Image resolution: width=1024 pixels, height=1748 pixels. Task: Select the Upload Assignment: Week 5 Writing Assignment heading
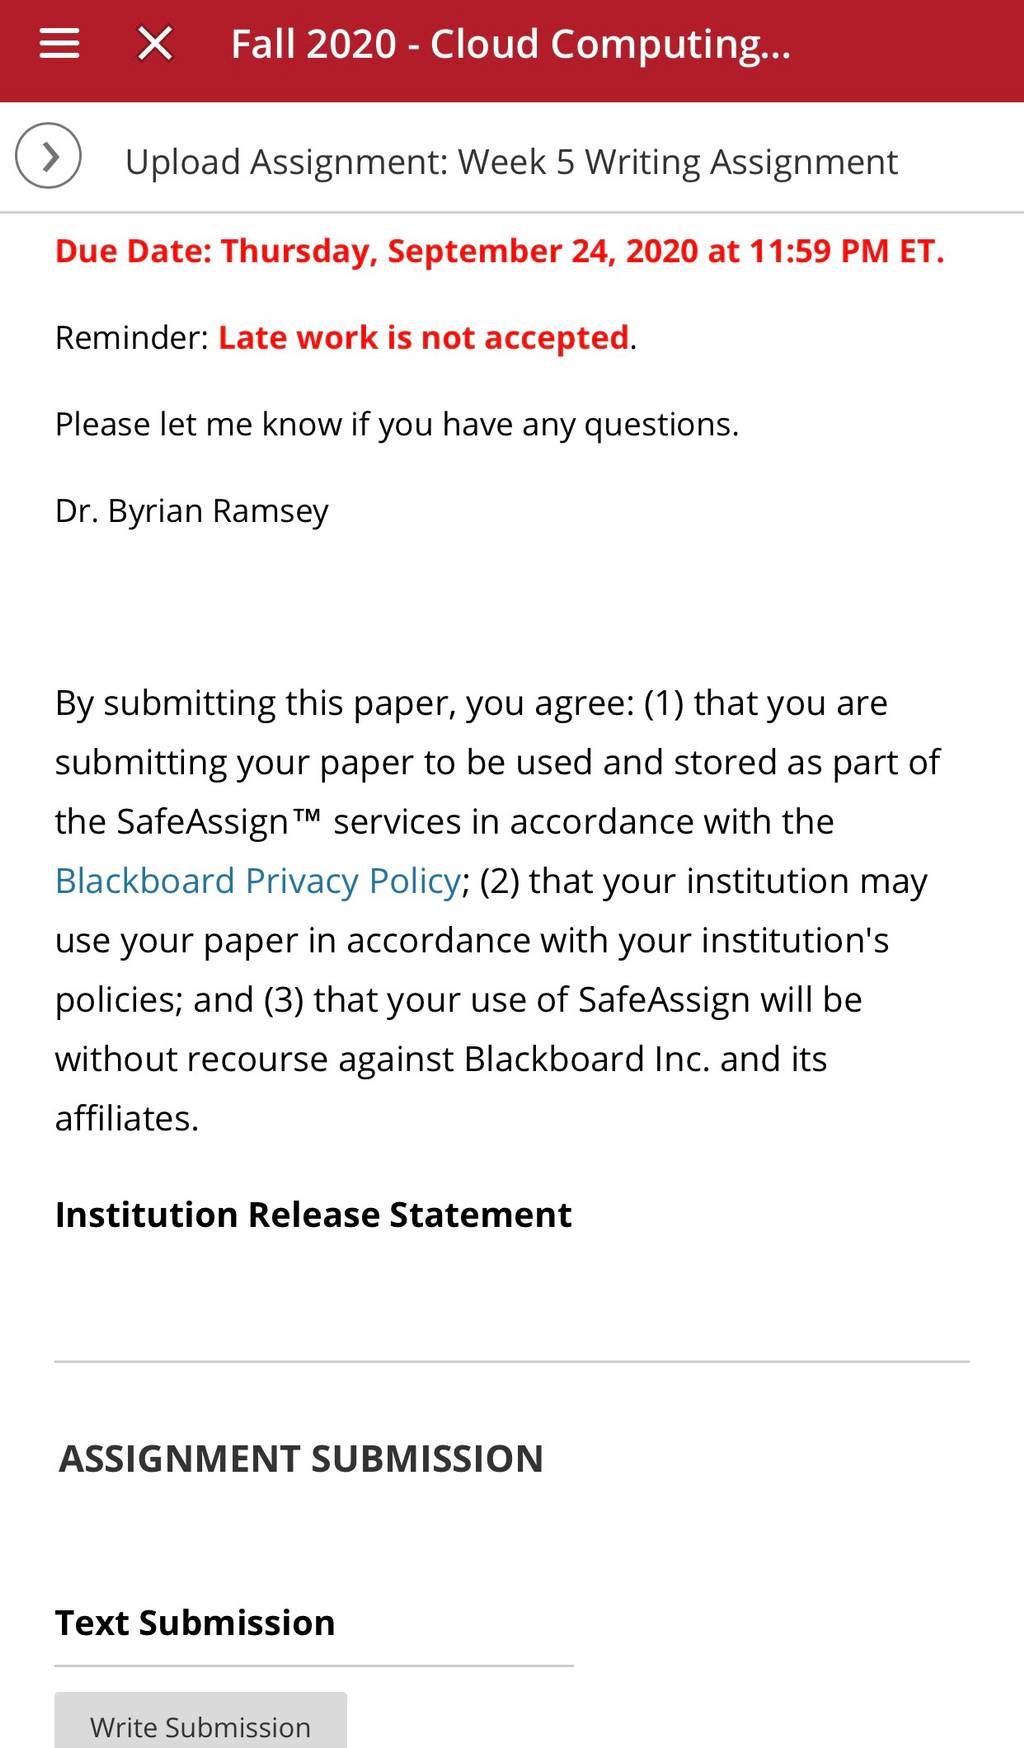[x=511, y=162]
